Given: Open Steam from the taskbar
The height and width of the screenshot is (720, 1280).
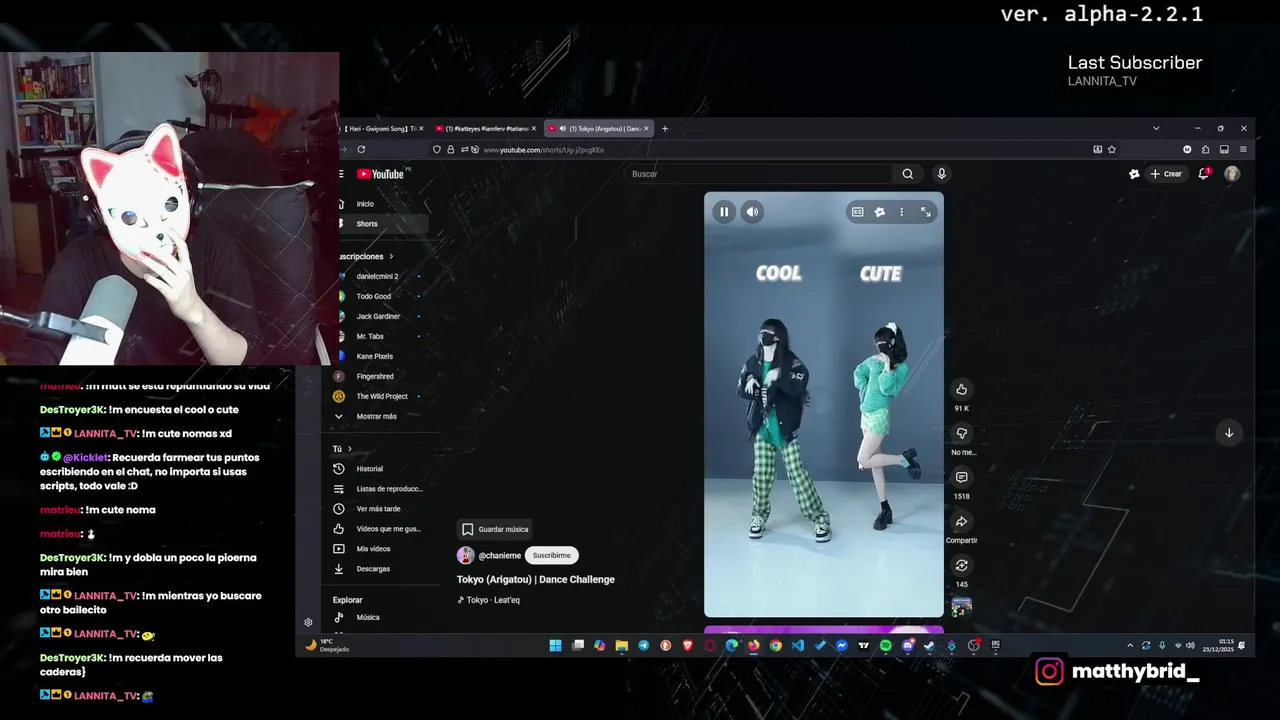Looking at the screenshot, I should 929,646.
